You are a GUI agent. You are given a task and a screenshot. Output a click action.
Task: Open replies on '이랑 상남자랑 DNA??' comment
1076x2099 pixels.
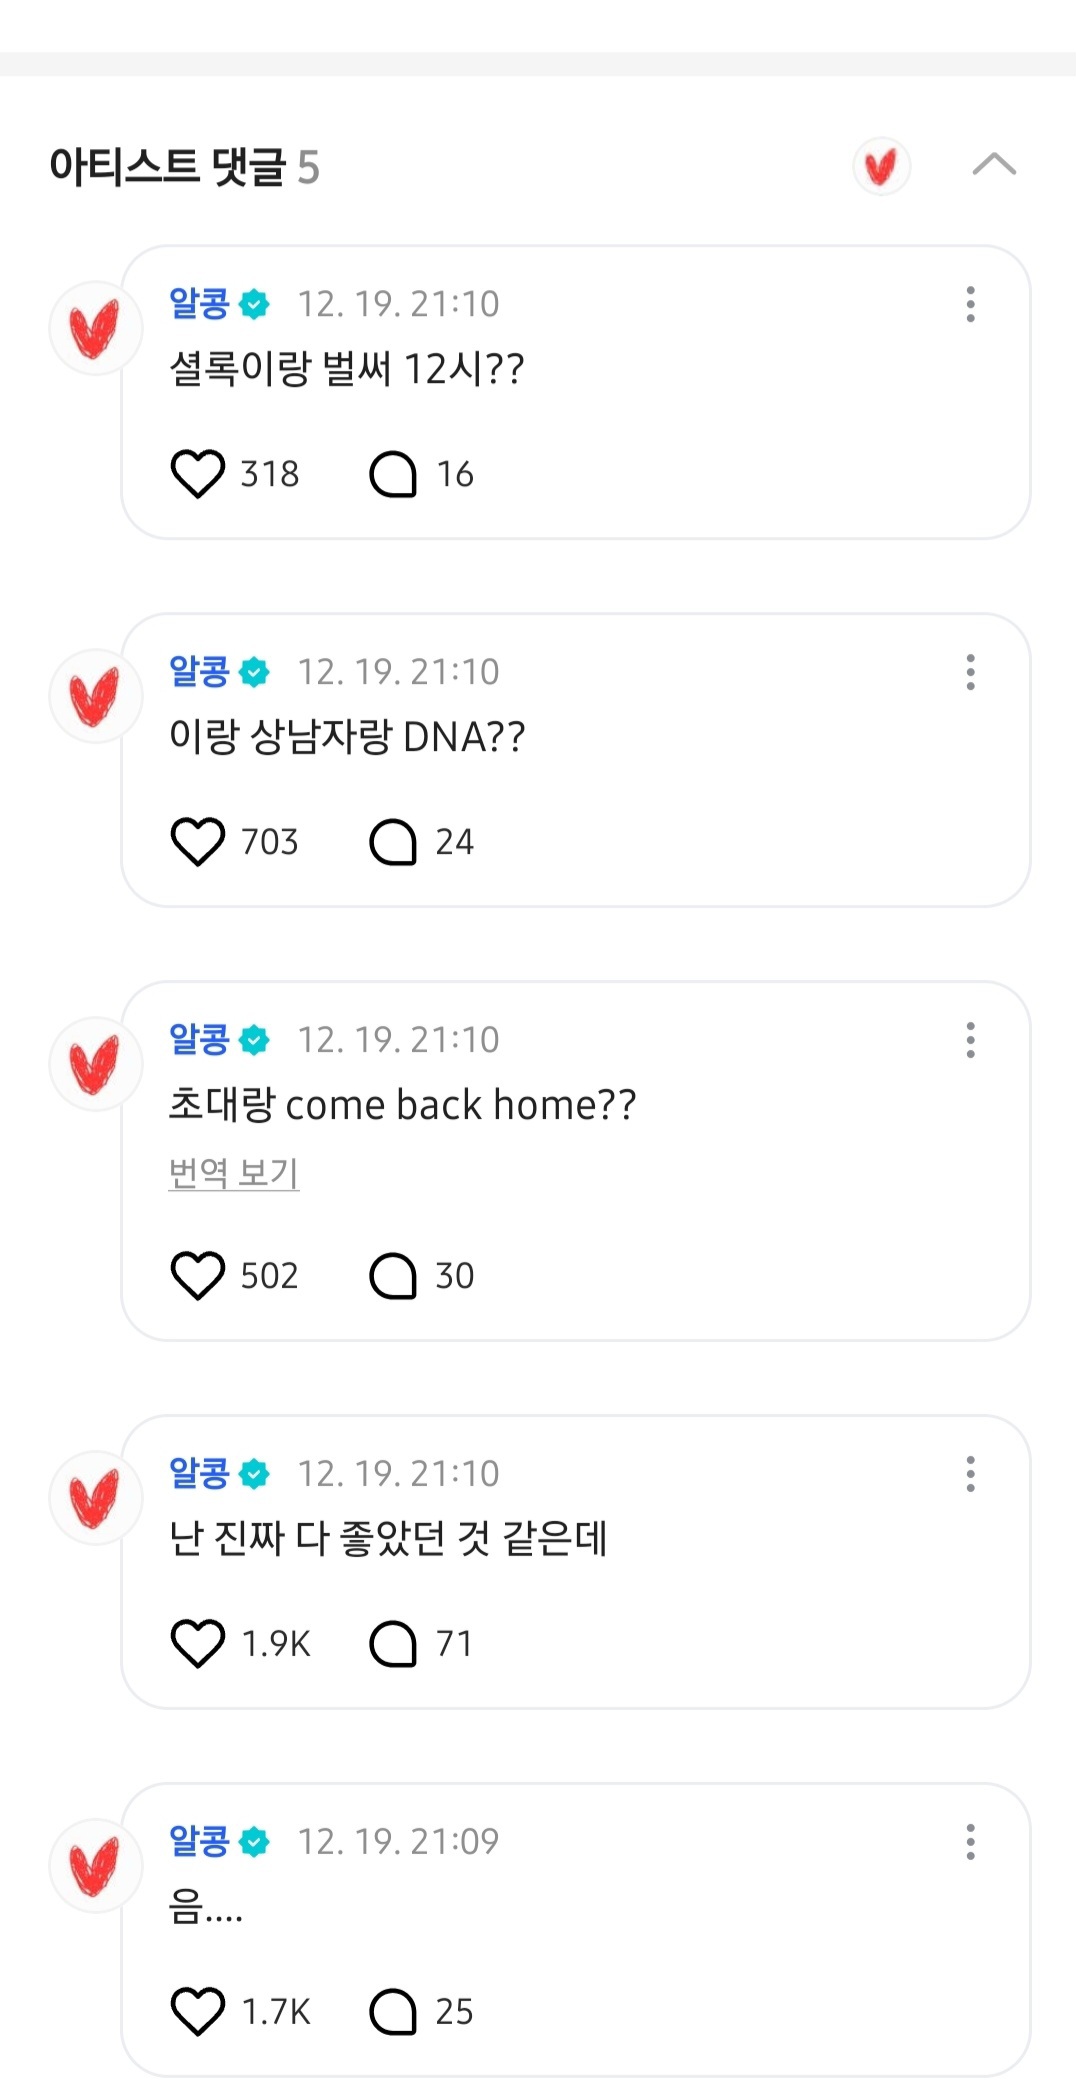(393, 841)
